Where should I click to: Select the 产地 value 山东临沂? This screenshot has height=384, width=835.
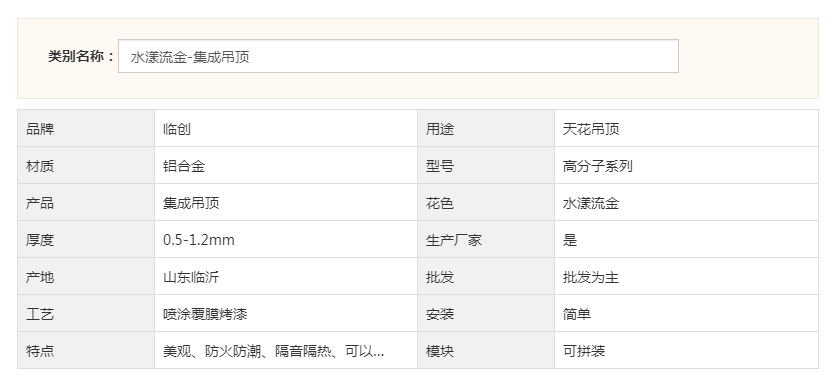pyautogui.click(x=191, y=277)
